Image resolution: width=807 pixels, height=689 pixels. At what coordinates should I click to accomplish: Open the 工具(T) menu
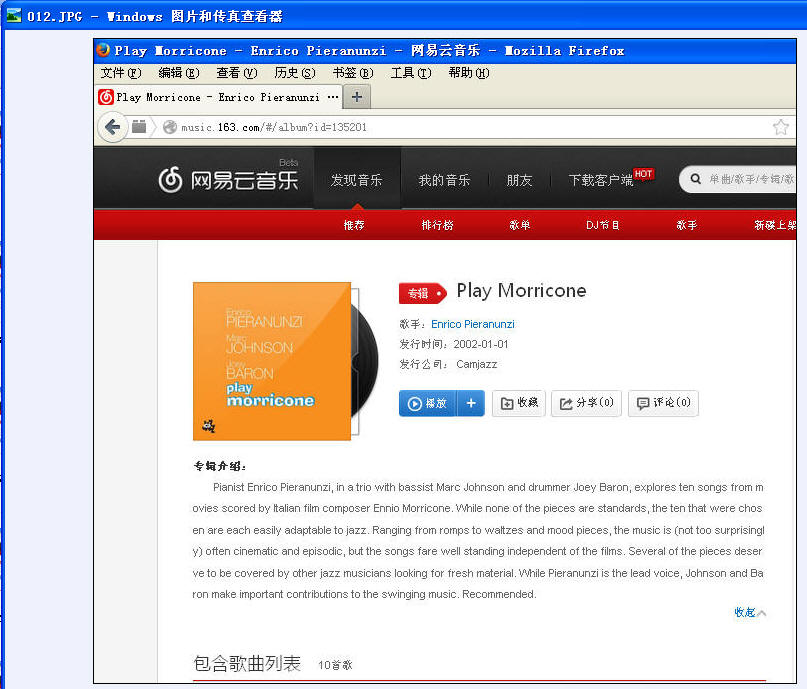(x=411, y=73)
